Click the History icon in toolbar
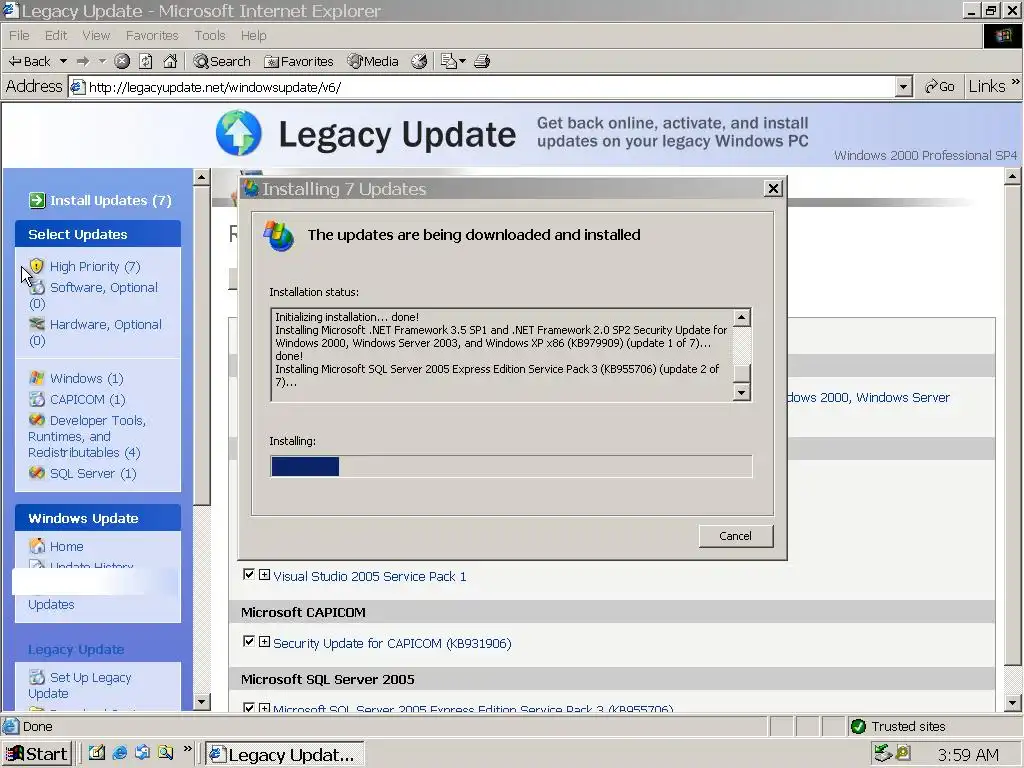 click(x=419, y=61)
